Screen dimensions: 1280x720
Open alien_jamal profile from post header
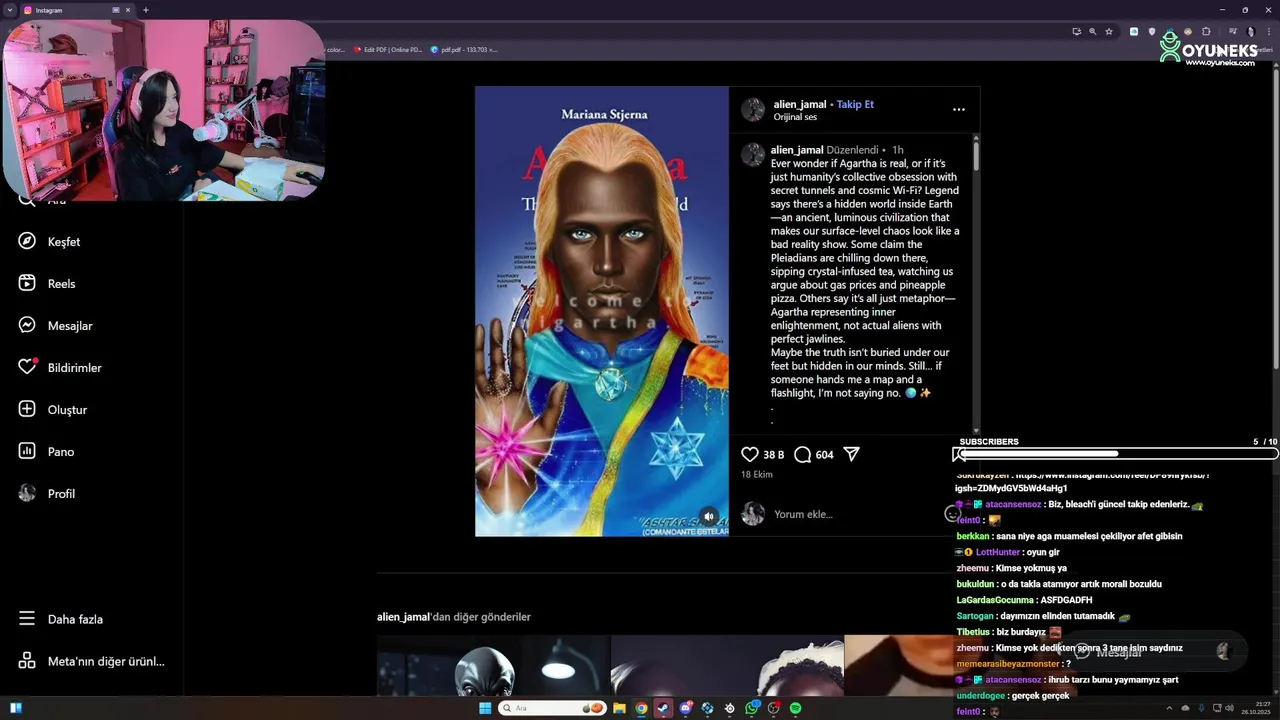(x=800, y=104)
